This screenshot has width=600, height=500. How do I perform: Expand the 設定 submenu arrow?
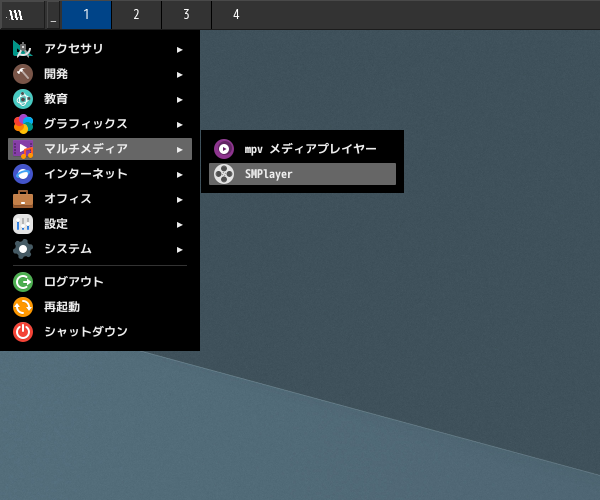click(x=179, y=225)
